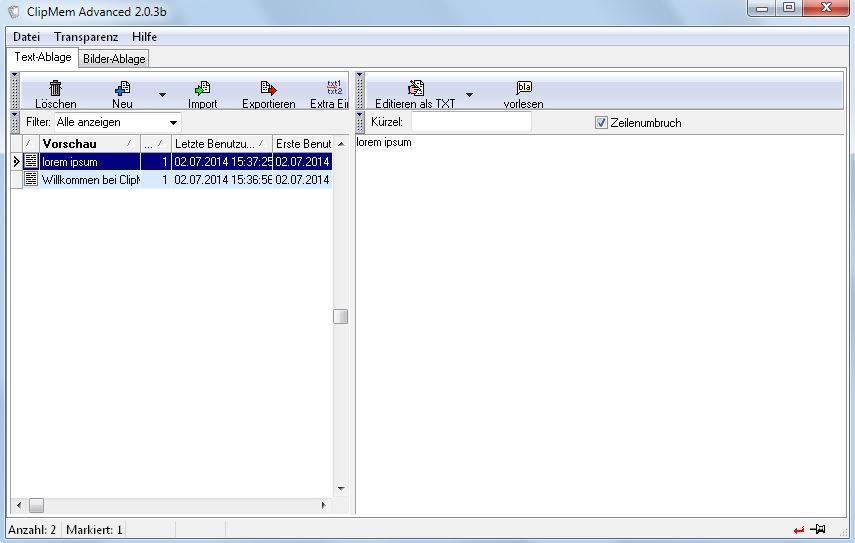Viewport: 855px width, 543px height.
Task: Click the row indicator of lorem ipsum
Action: tap(16, 162)
